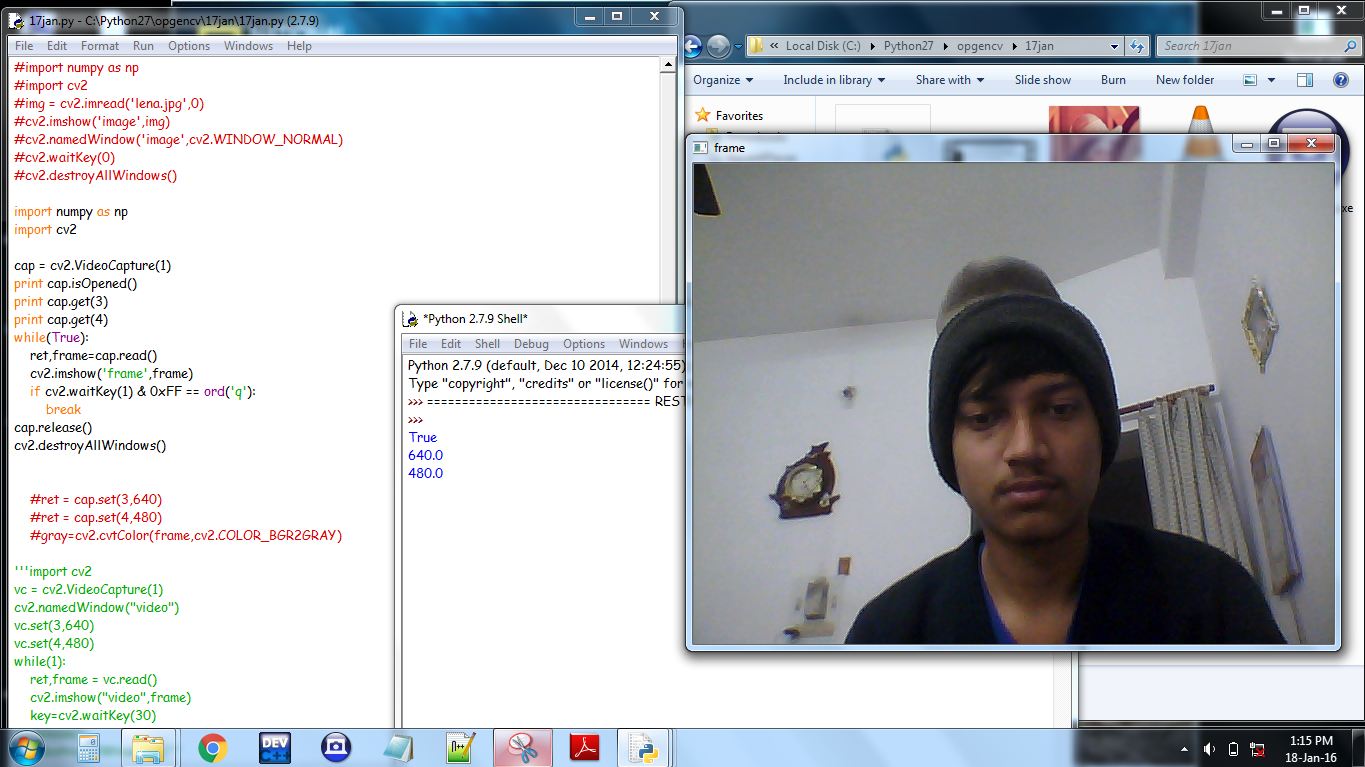Launch Adobe Reader from the taskbar

[585, 747]
